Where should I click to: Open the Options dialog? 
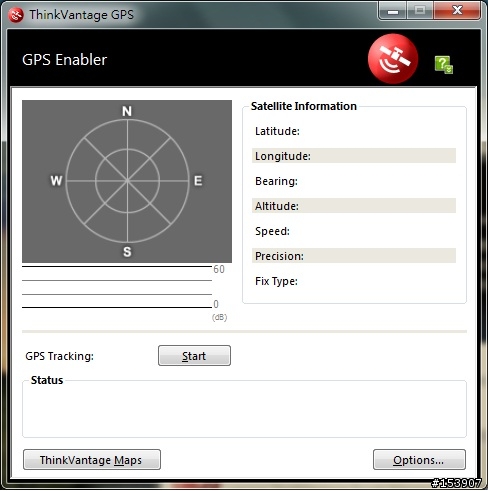click(x=419, y=460)
